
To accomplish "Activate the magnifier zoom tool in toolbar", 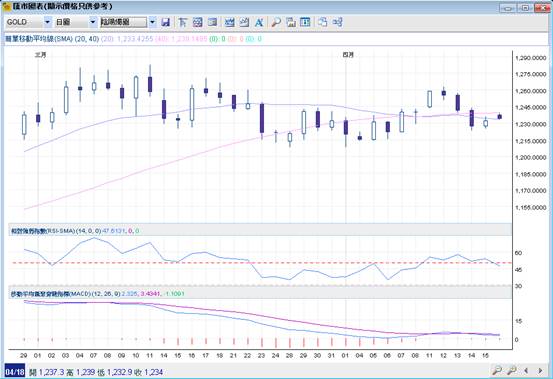I will tap(276, 22).
